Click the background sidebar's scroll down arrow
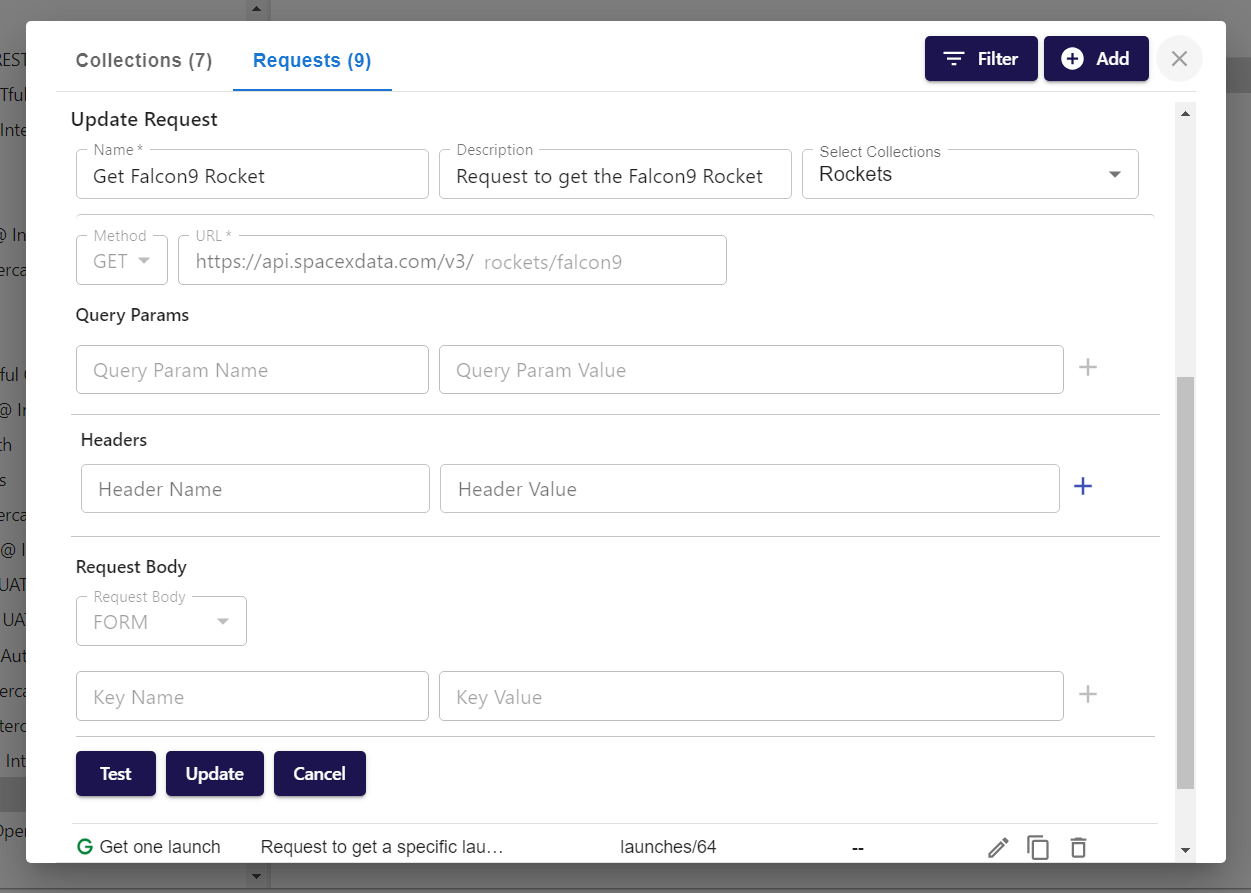Viewport: 1251px width, 893px height. (256, 877)
